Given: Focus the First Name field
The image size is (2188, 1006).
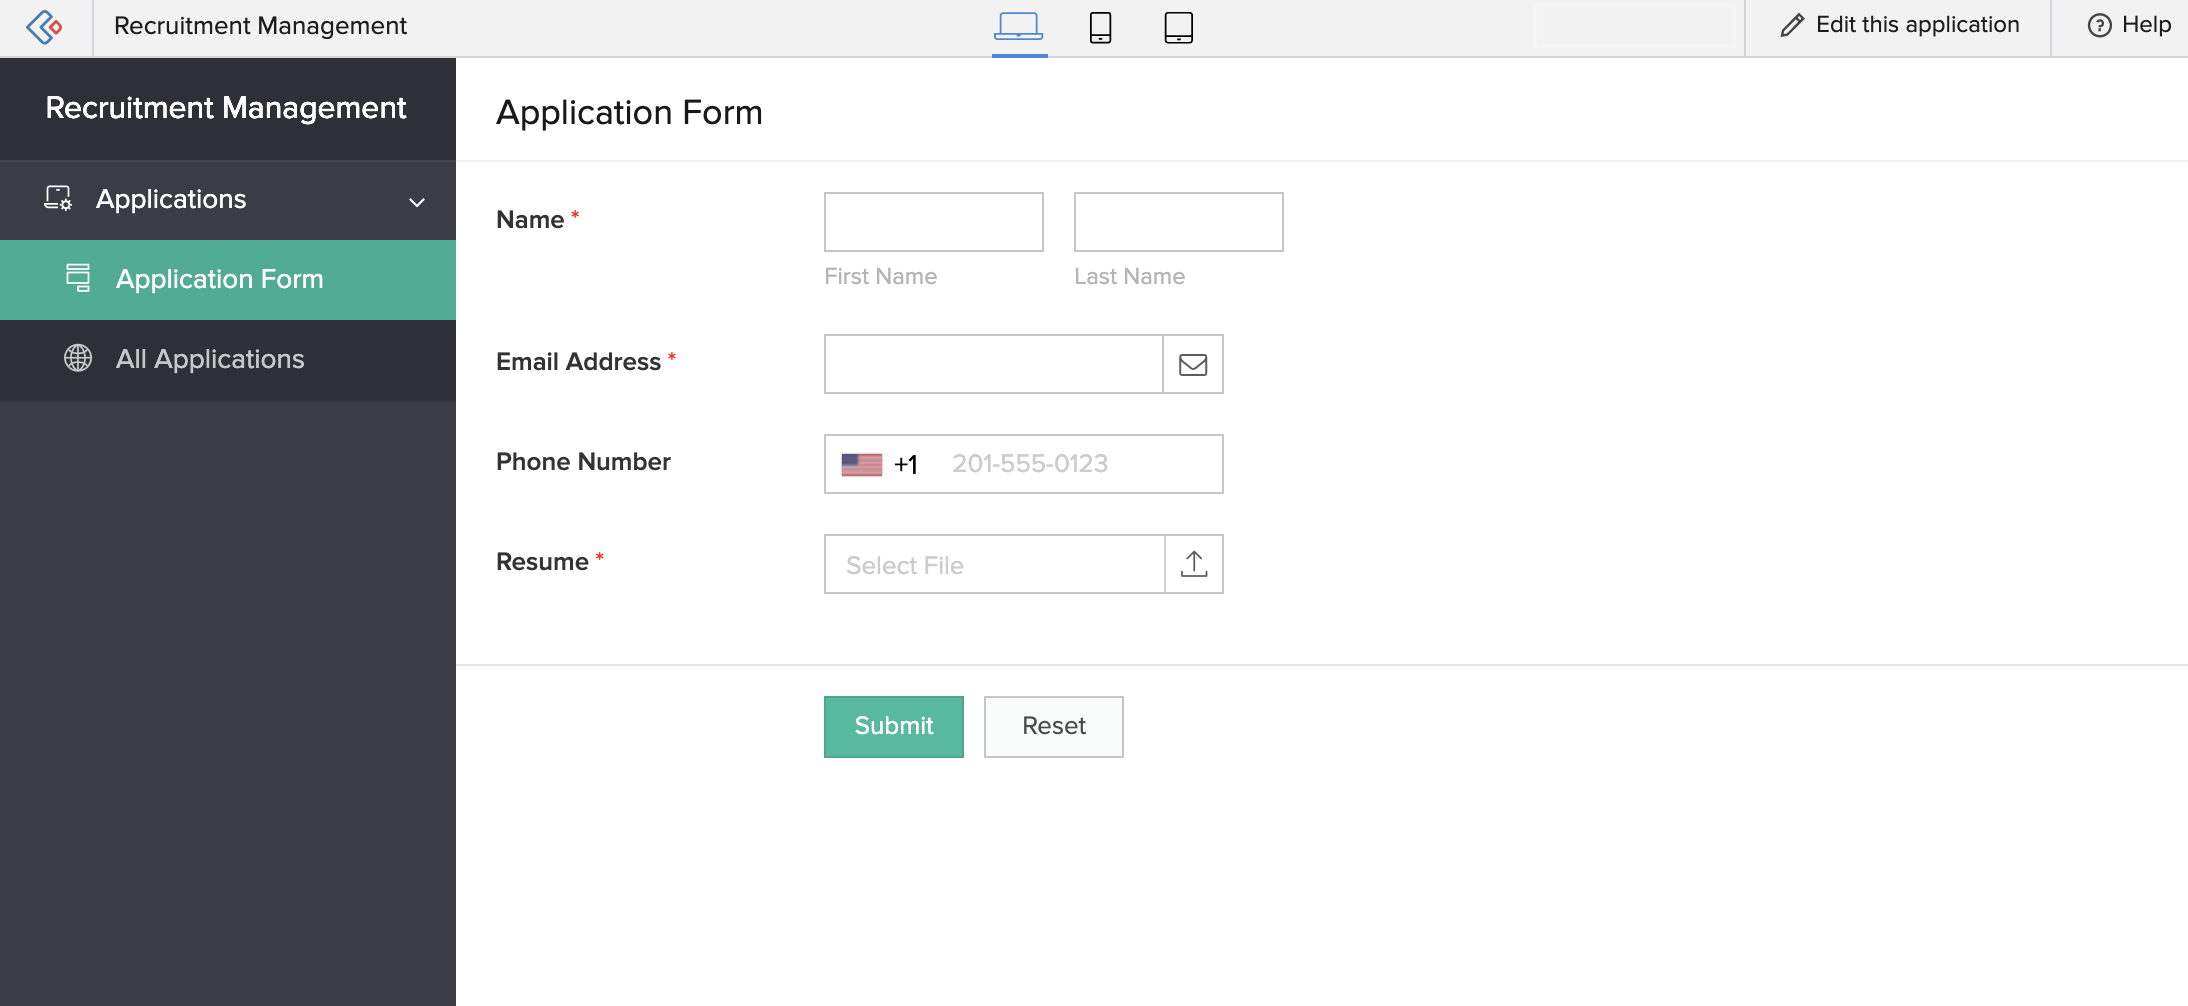Looking at the screenshot, I should click(933, 222).
